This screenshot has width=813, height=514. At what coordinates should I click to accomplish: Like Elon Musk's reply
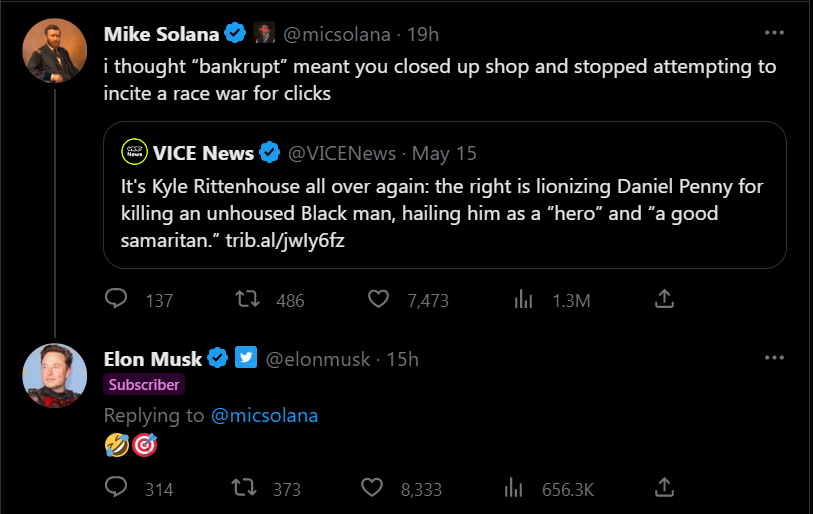click(x=373, y=489)
